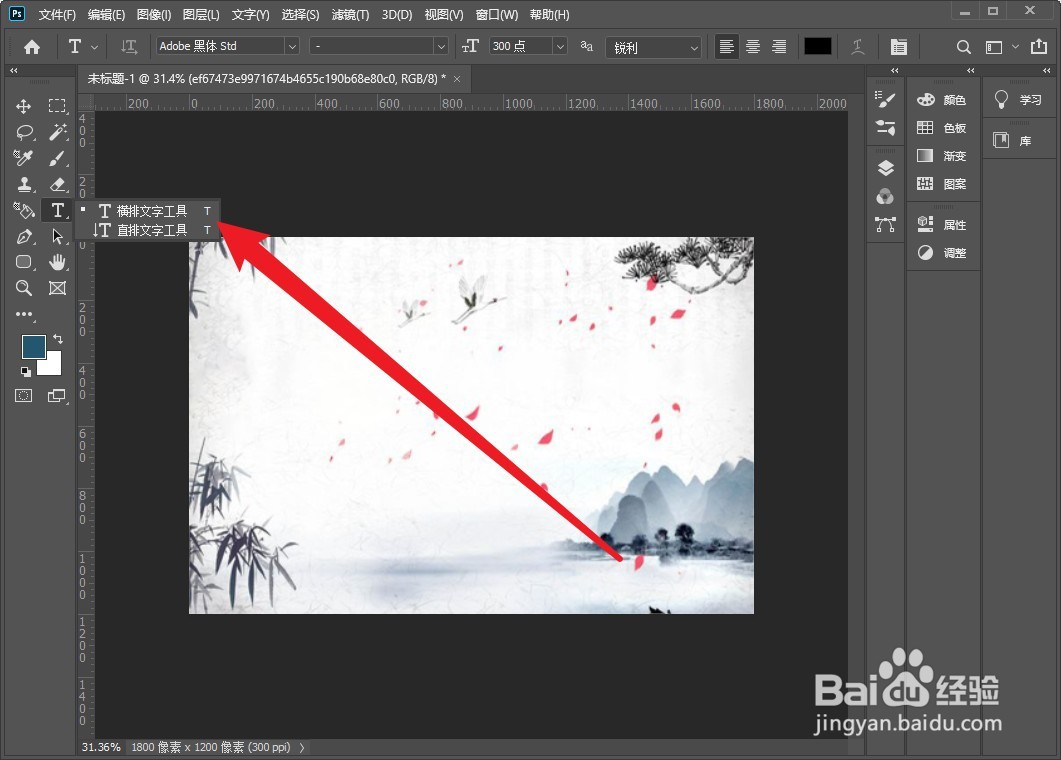The width and height of the screenshot is (1061, 760).
Task: Select the Brush tool
Action: (58, 158)
